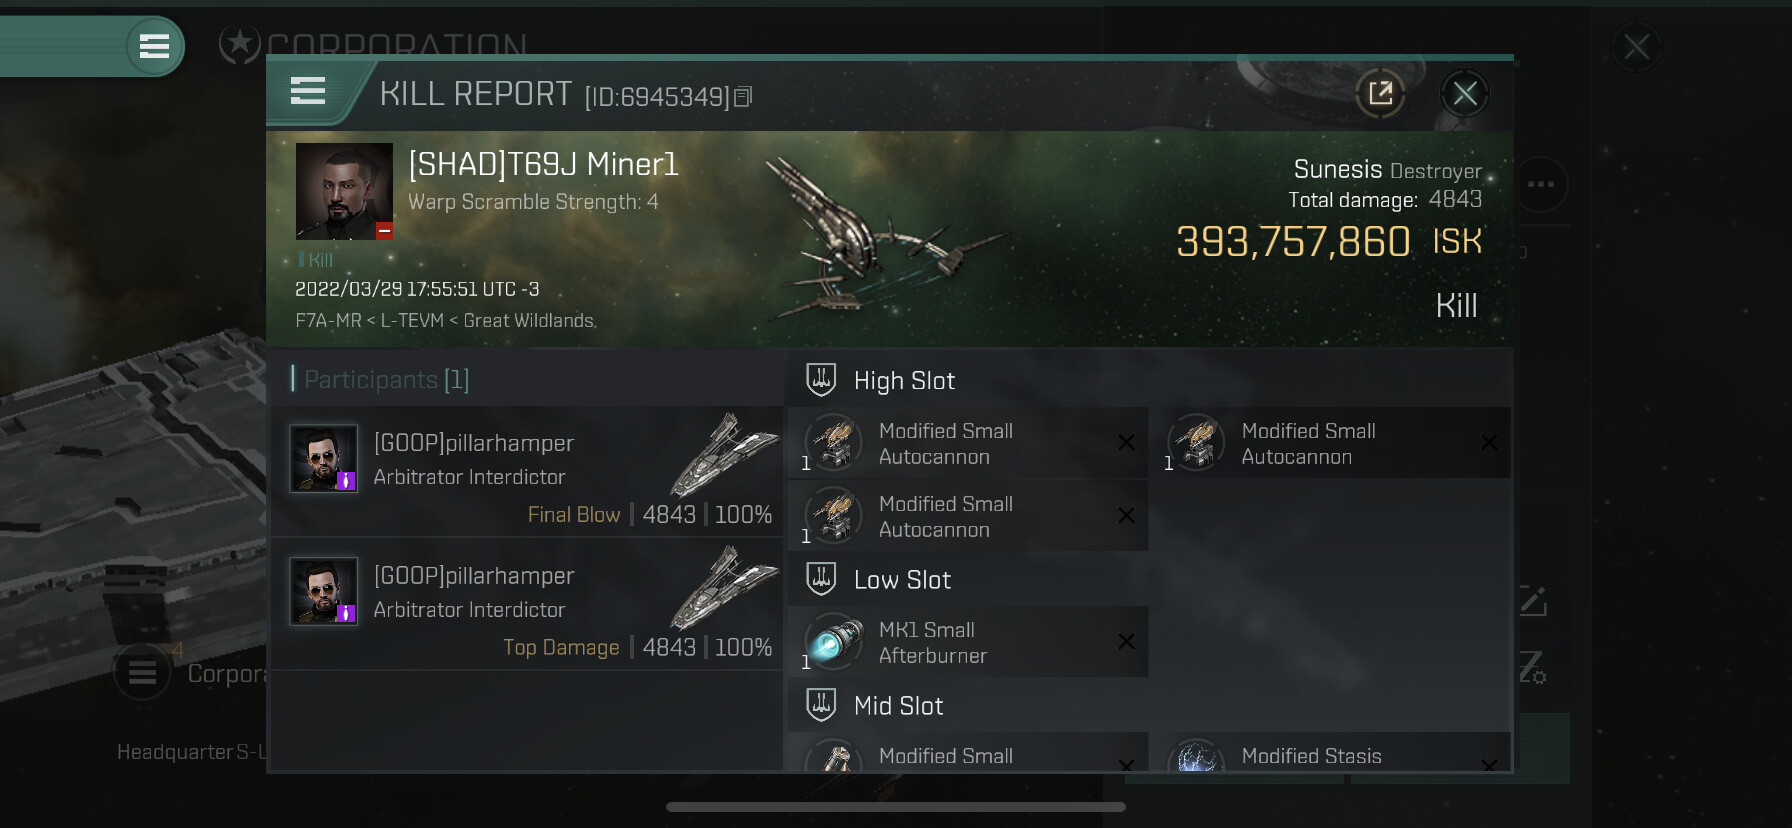Screen dimensions: 1792x828
Task: Click the Modified Stasis module icon
Action: click(x=1196, y=755)
